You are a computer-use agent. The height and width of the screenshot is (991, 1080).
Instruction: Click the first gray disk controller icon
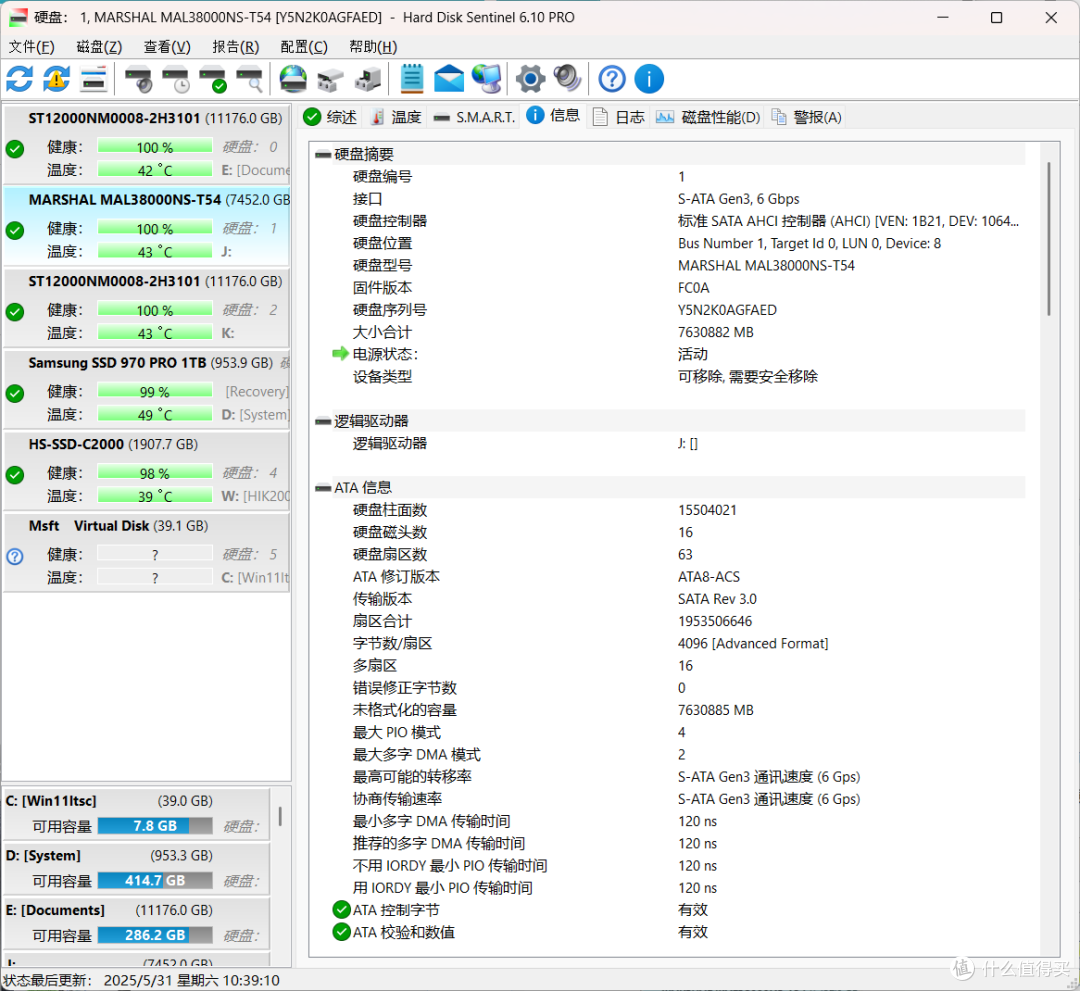[x=330, y=79]
